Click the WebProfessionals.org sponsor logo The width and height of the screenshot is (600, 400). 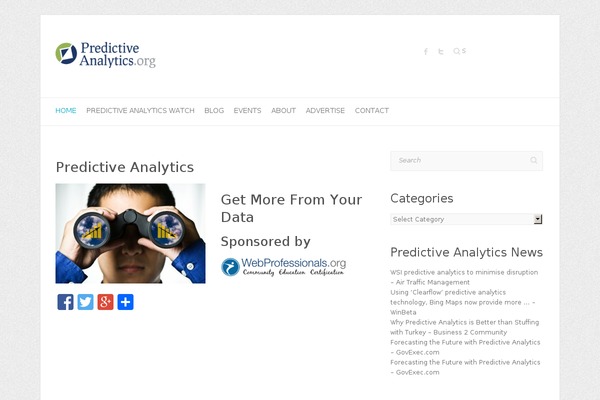tap(284, 267)
